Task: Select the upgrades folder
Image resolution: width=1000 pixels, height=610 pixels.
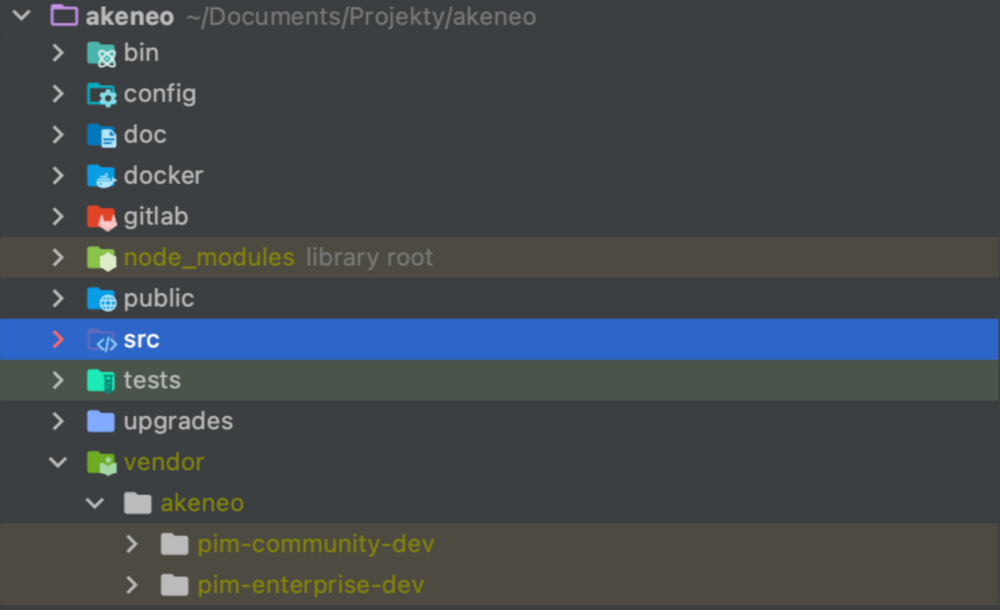Action: [x=178, y=421]
